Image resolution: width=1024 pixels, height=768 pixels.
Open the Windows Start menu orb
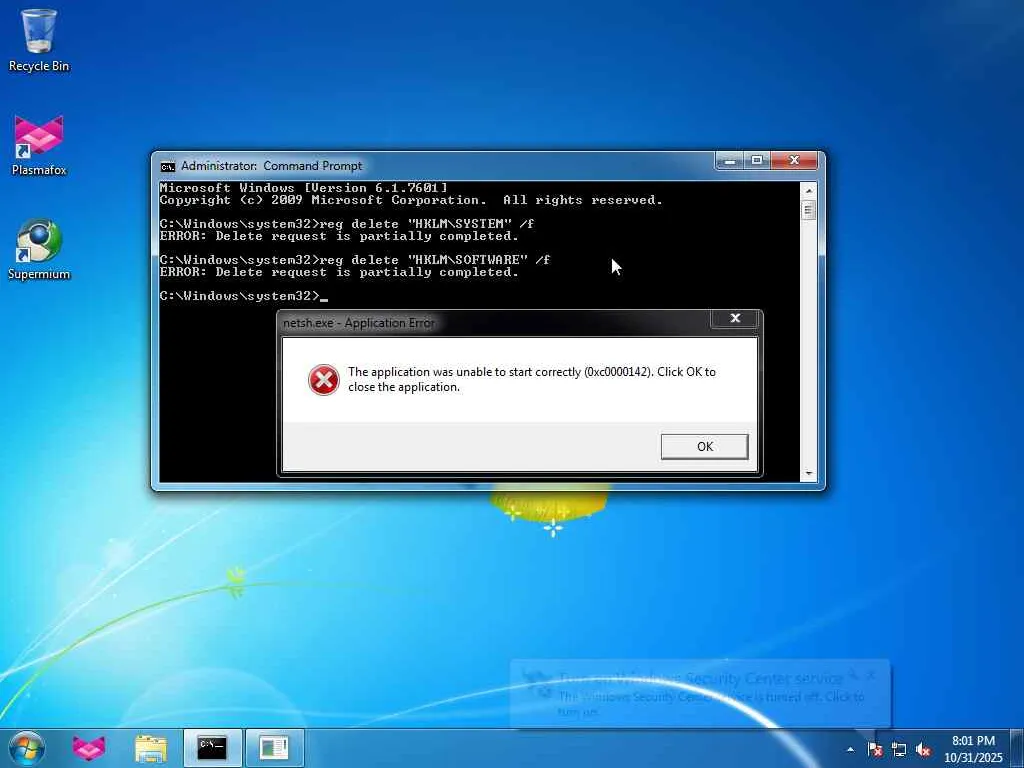click(x=27, y=748)
